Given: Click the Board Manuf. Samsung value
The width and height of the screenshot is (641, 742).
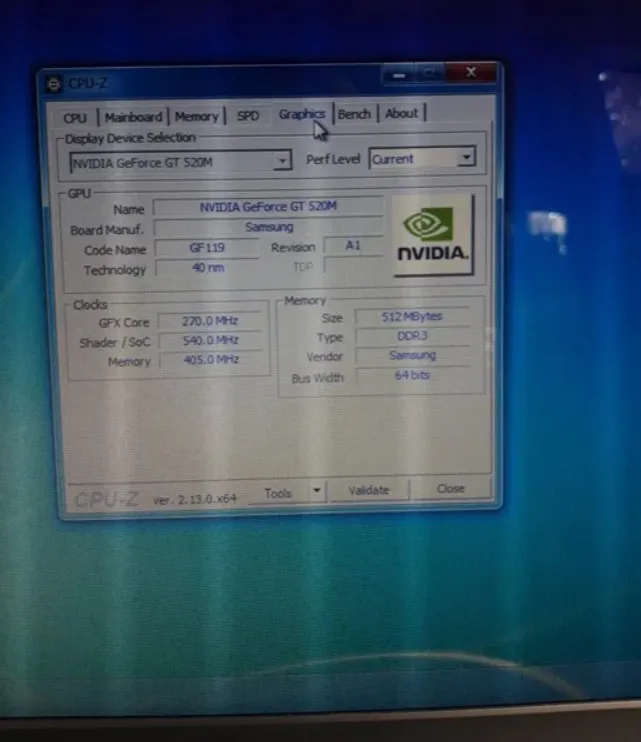Looking at the screenshot, I should (x=268, y=227).
